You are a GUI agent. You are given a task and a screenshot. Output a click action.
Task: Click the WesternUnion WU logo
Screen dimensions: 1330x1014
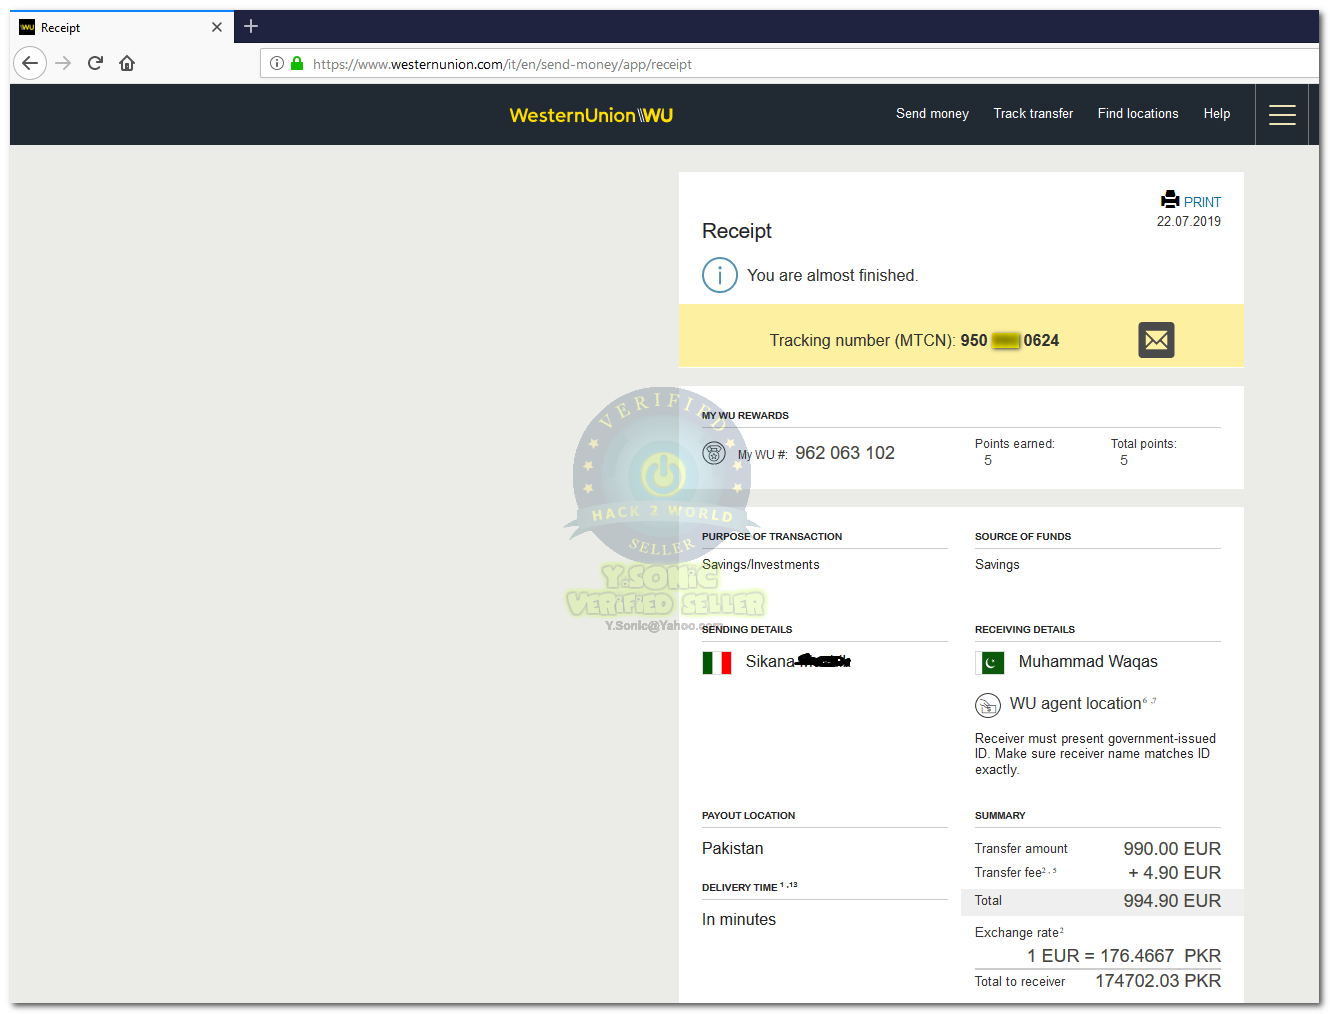[x=591, y=115]
